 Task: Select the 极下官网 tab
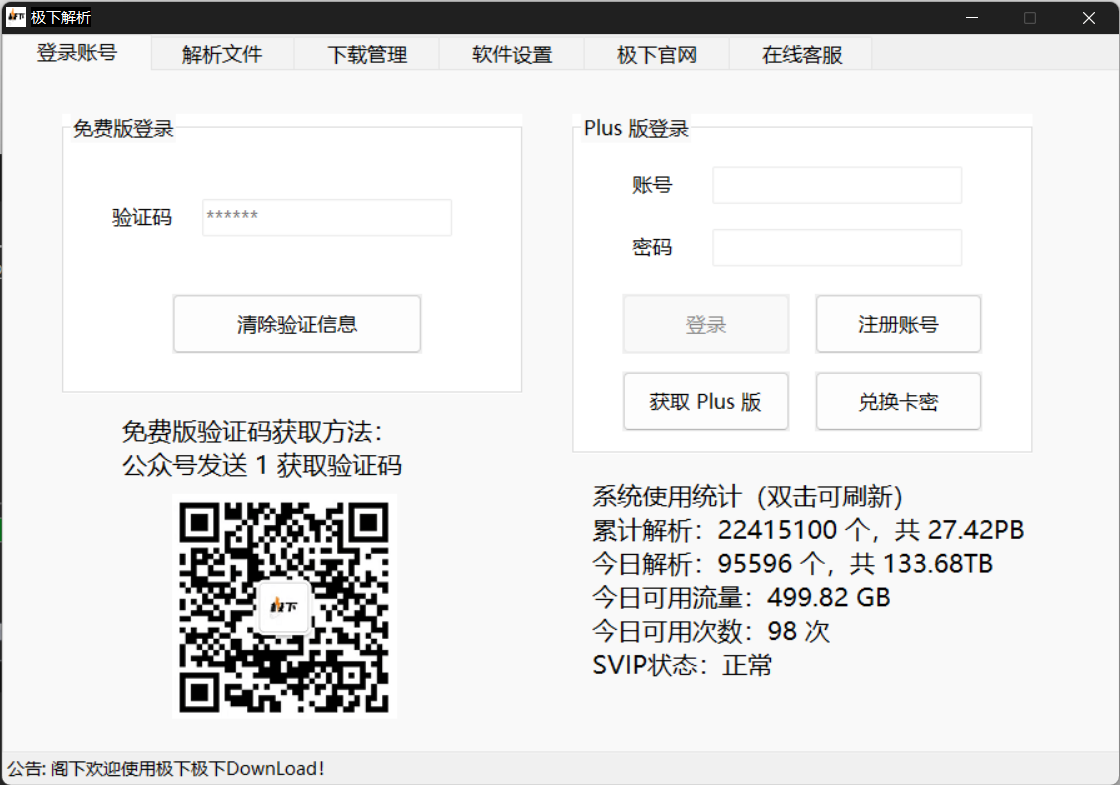pos(657,54)
